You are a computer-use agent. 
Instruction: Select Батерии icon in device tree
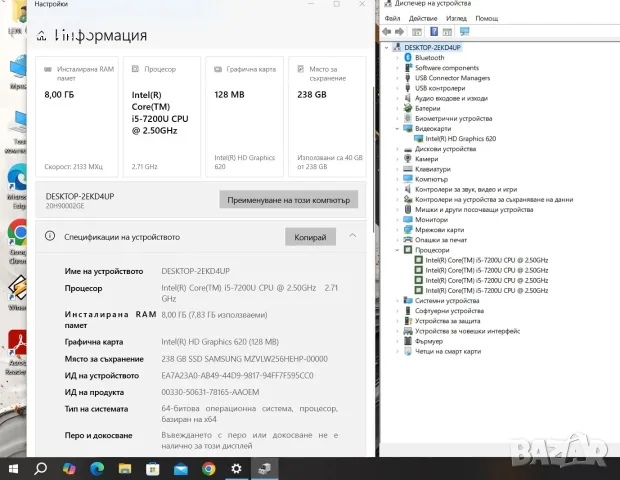pos(408,108)
